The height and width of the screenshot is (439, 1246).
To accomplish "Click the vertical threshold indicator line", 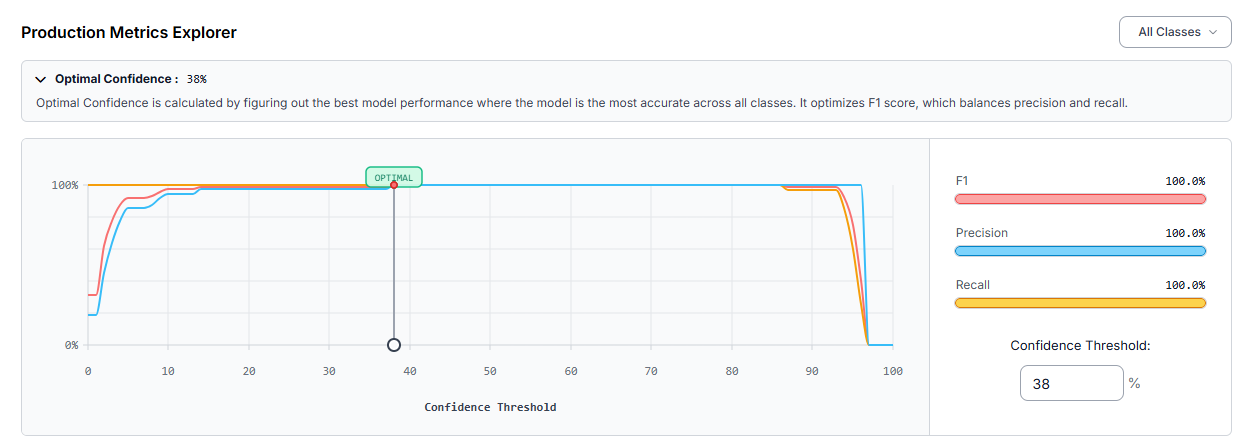I will click(x=394, y=264).
